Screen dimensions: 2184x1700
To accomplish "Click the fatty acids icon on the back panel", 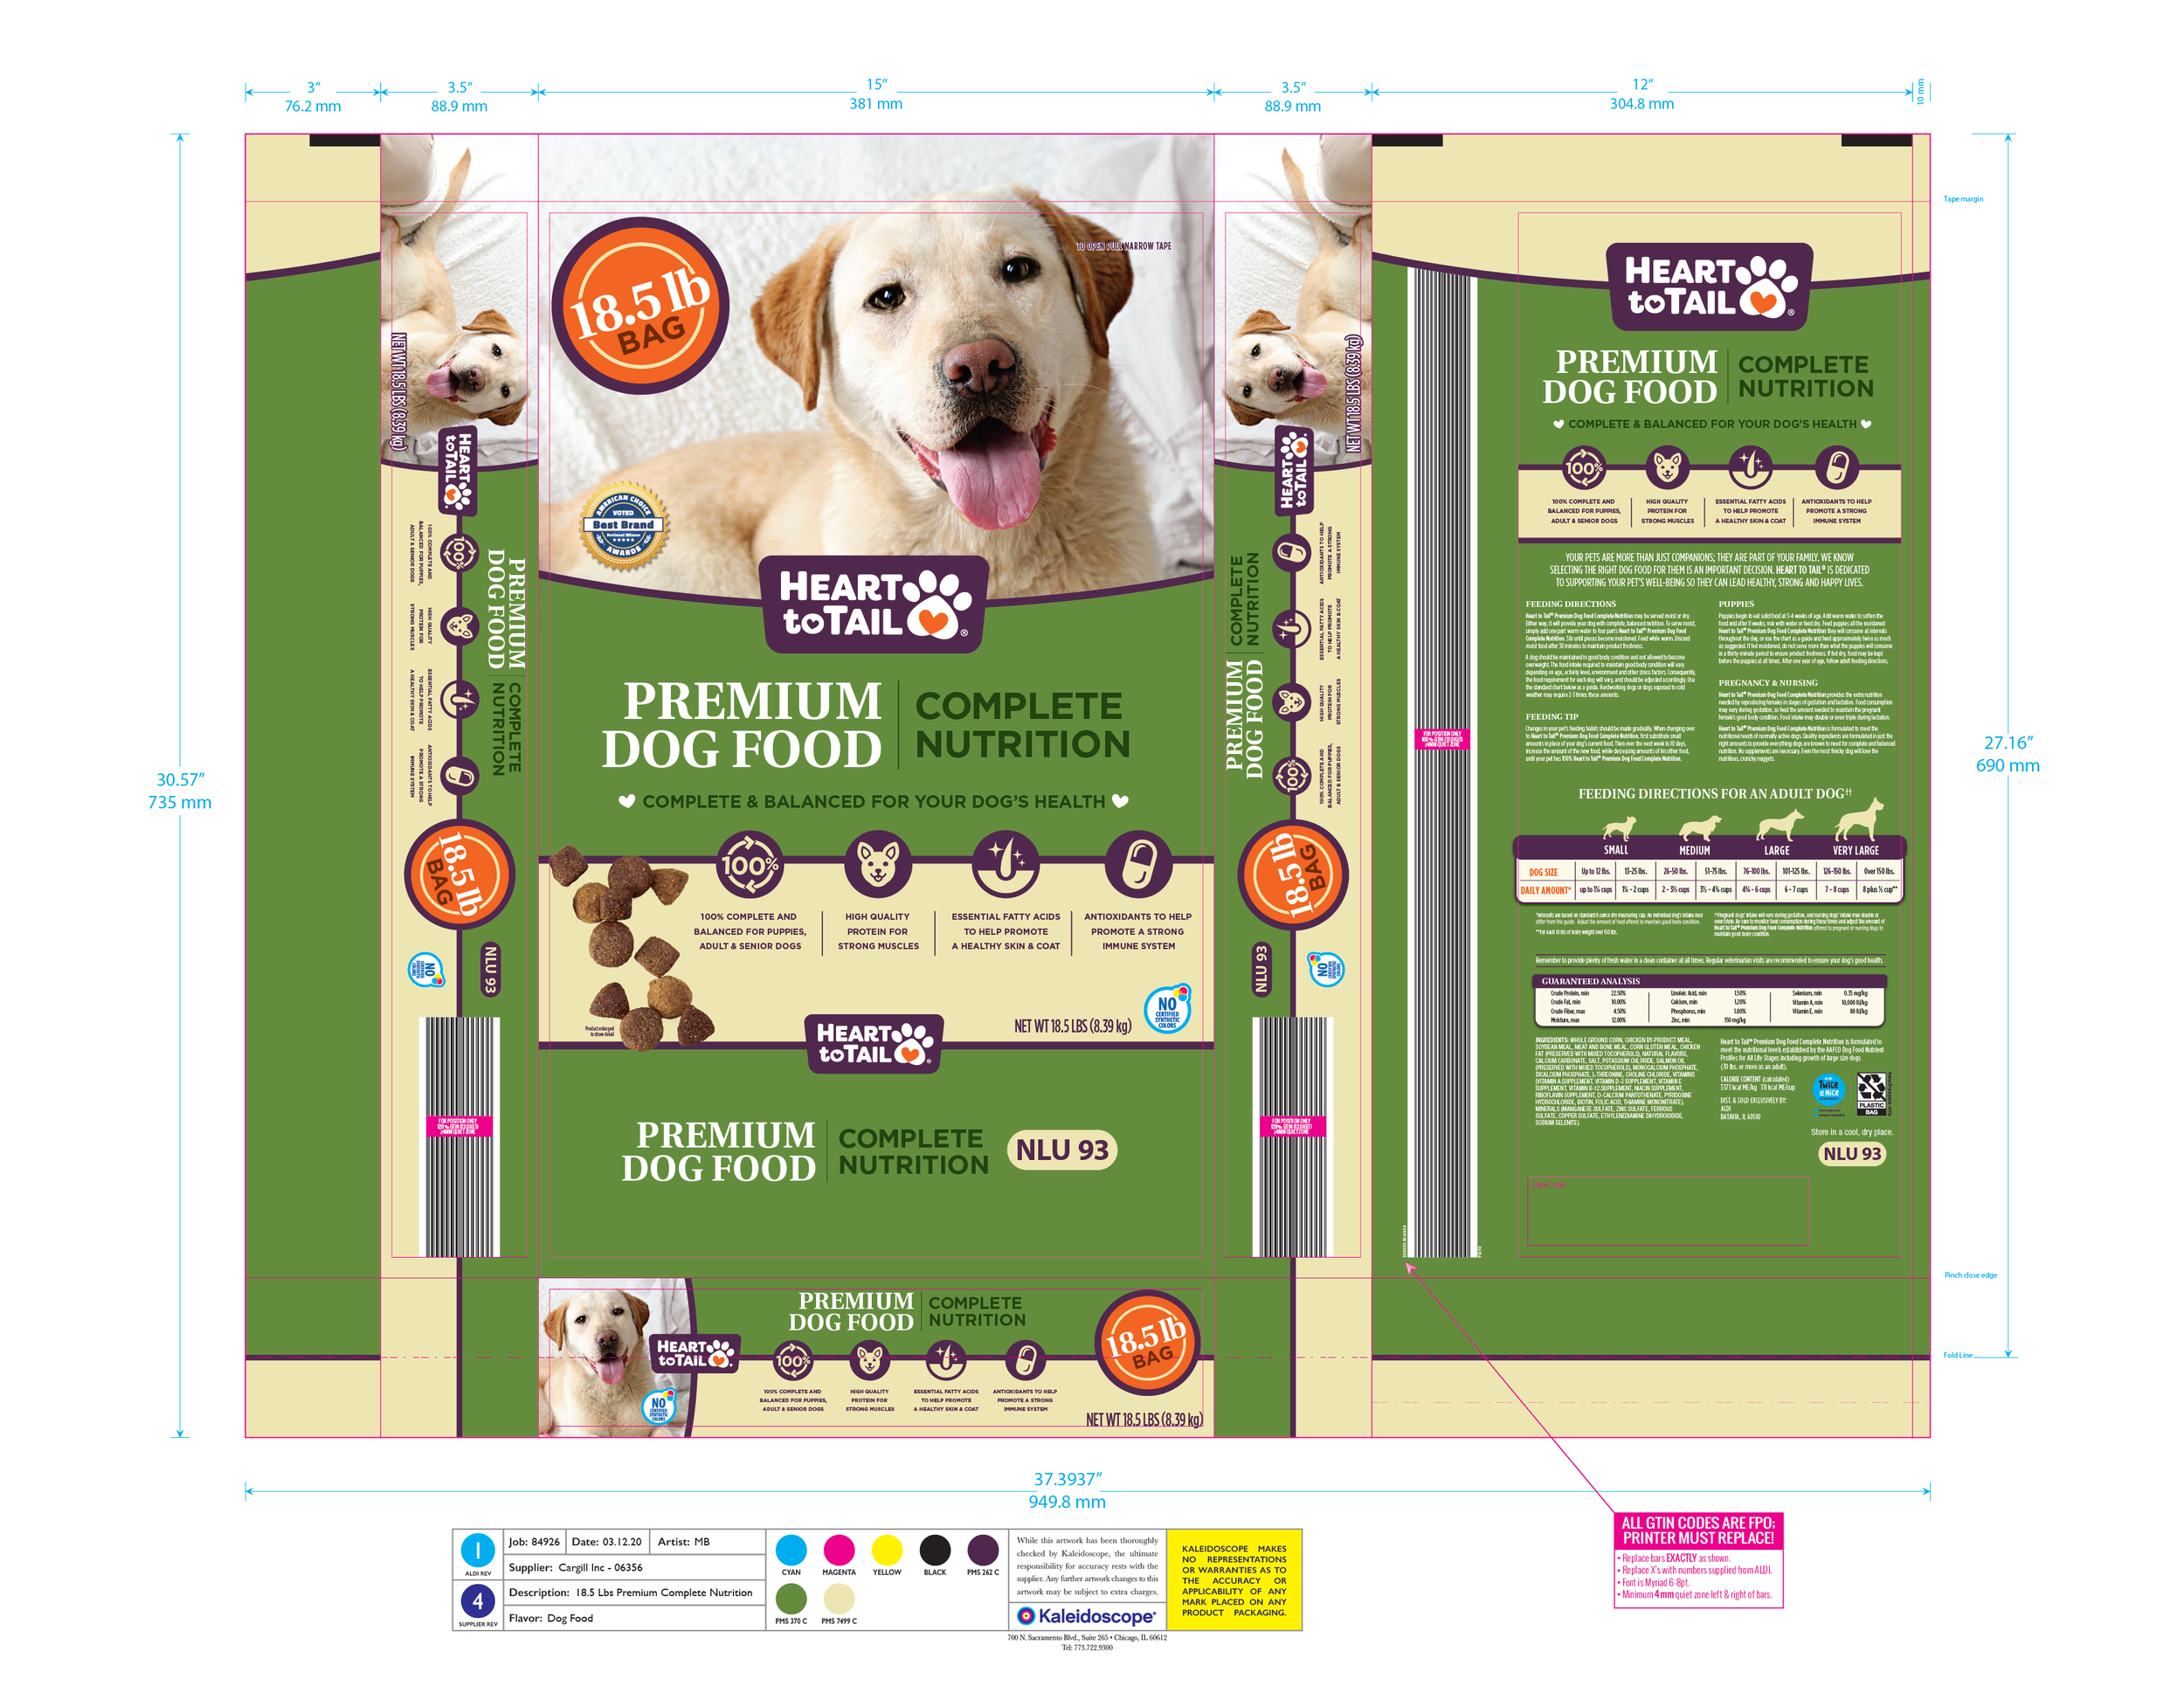I will (1751, 467).
